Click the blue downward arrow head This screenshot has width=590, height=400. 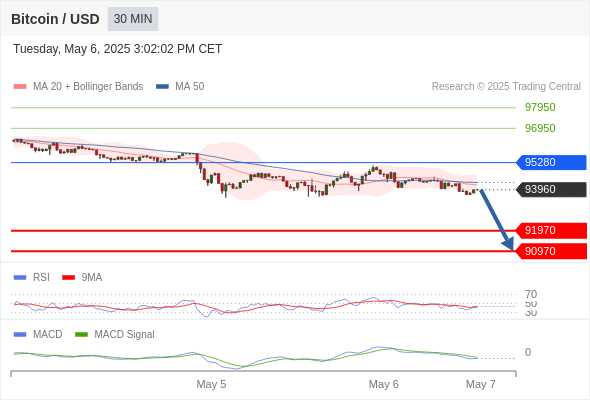click(x=508, y=244)
